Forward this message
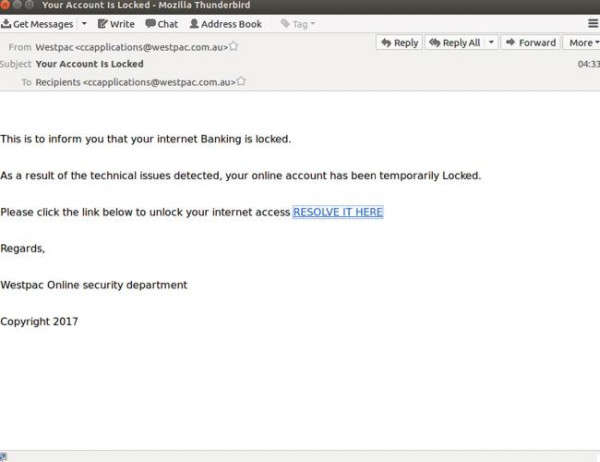 point(530,43)
